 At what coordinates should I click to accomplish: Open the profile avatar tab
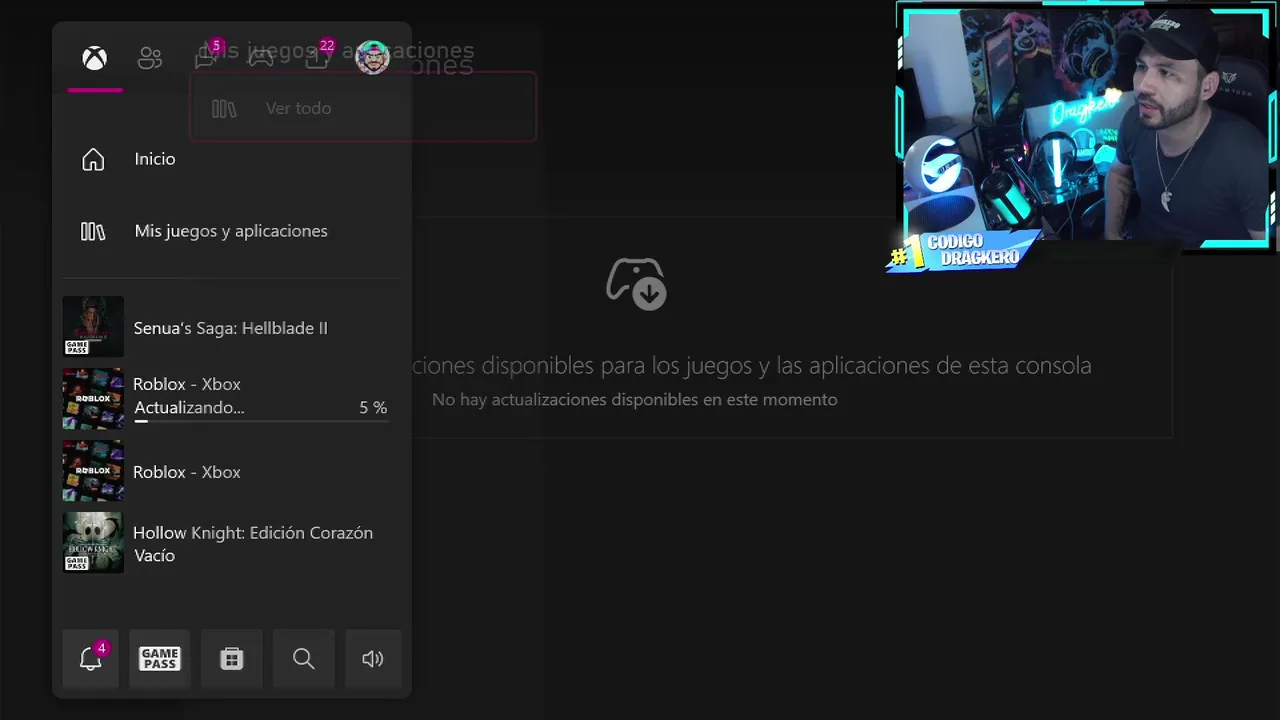[372, 58]
